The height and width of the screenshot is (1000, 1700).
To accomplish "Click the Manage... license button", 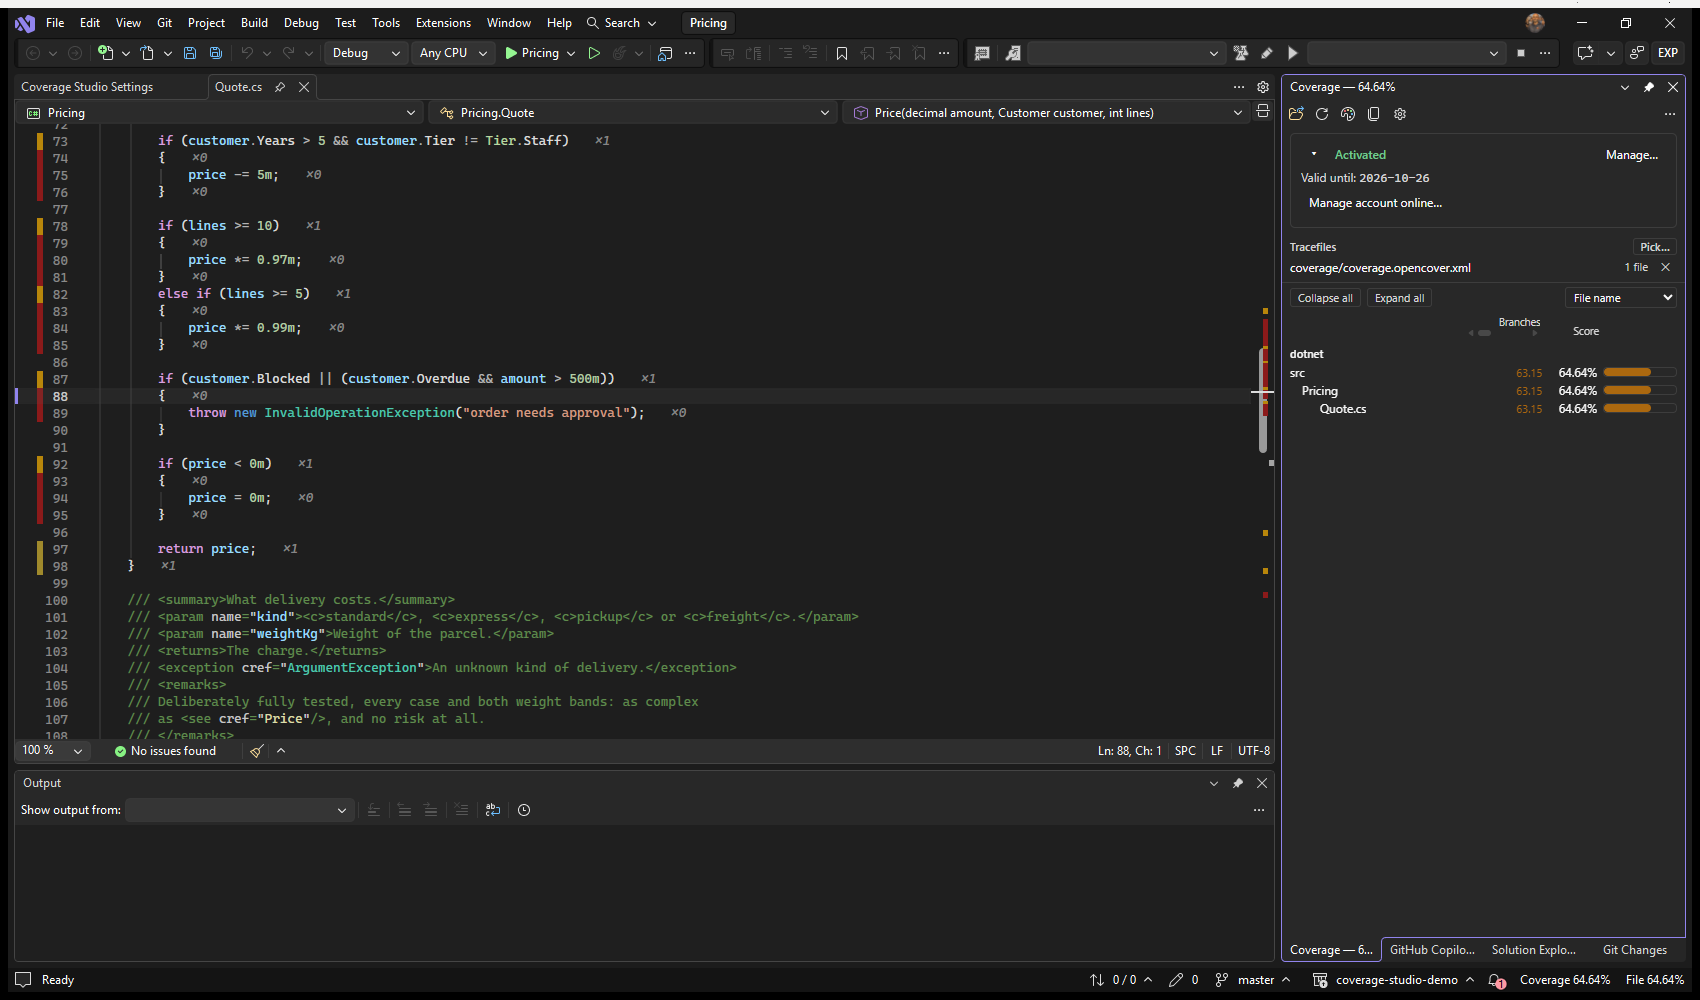I will 1631,155.
